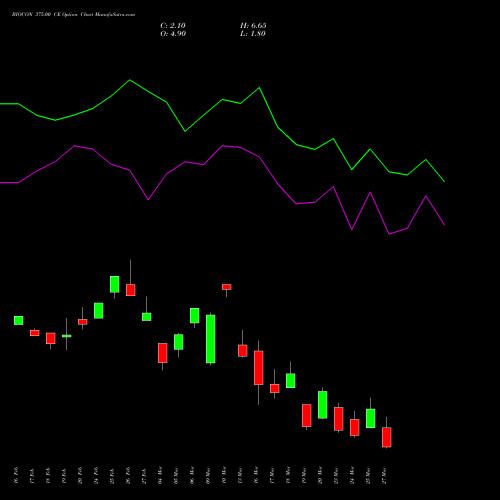The image size is (500, 500).
Task: Click the low price value L: 1.80
Action: pos(253,34)
